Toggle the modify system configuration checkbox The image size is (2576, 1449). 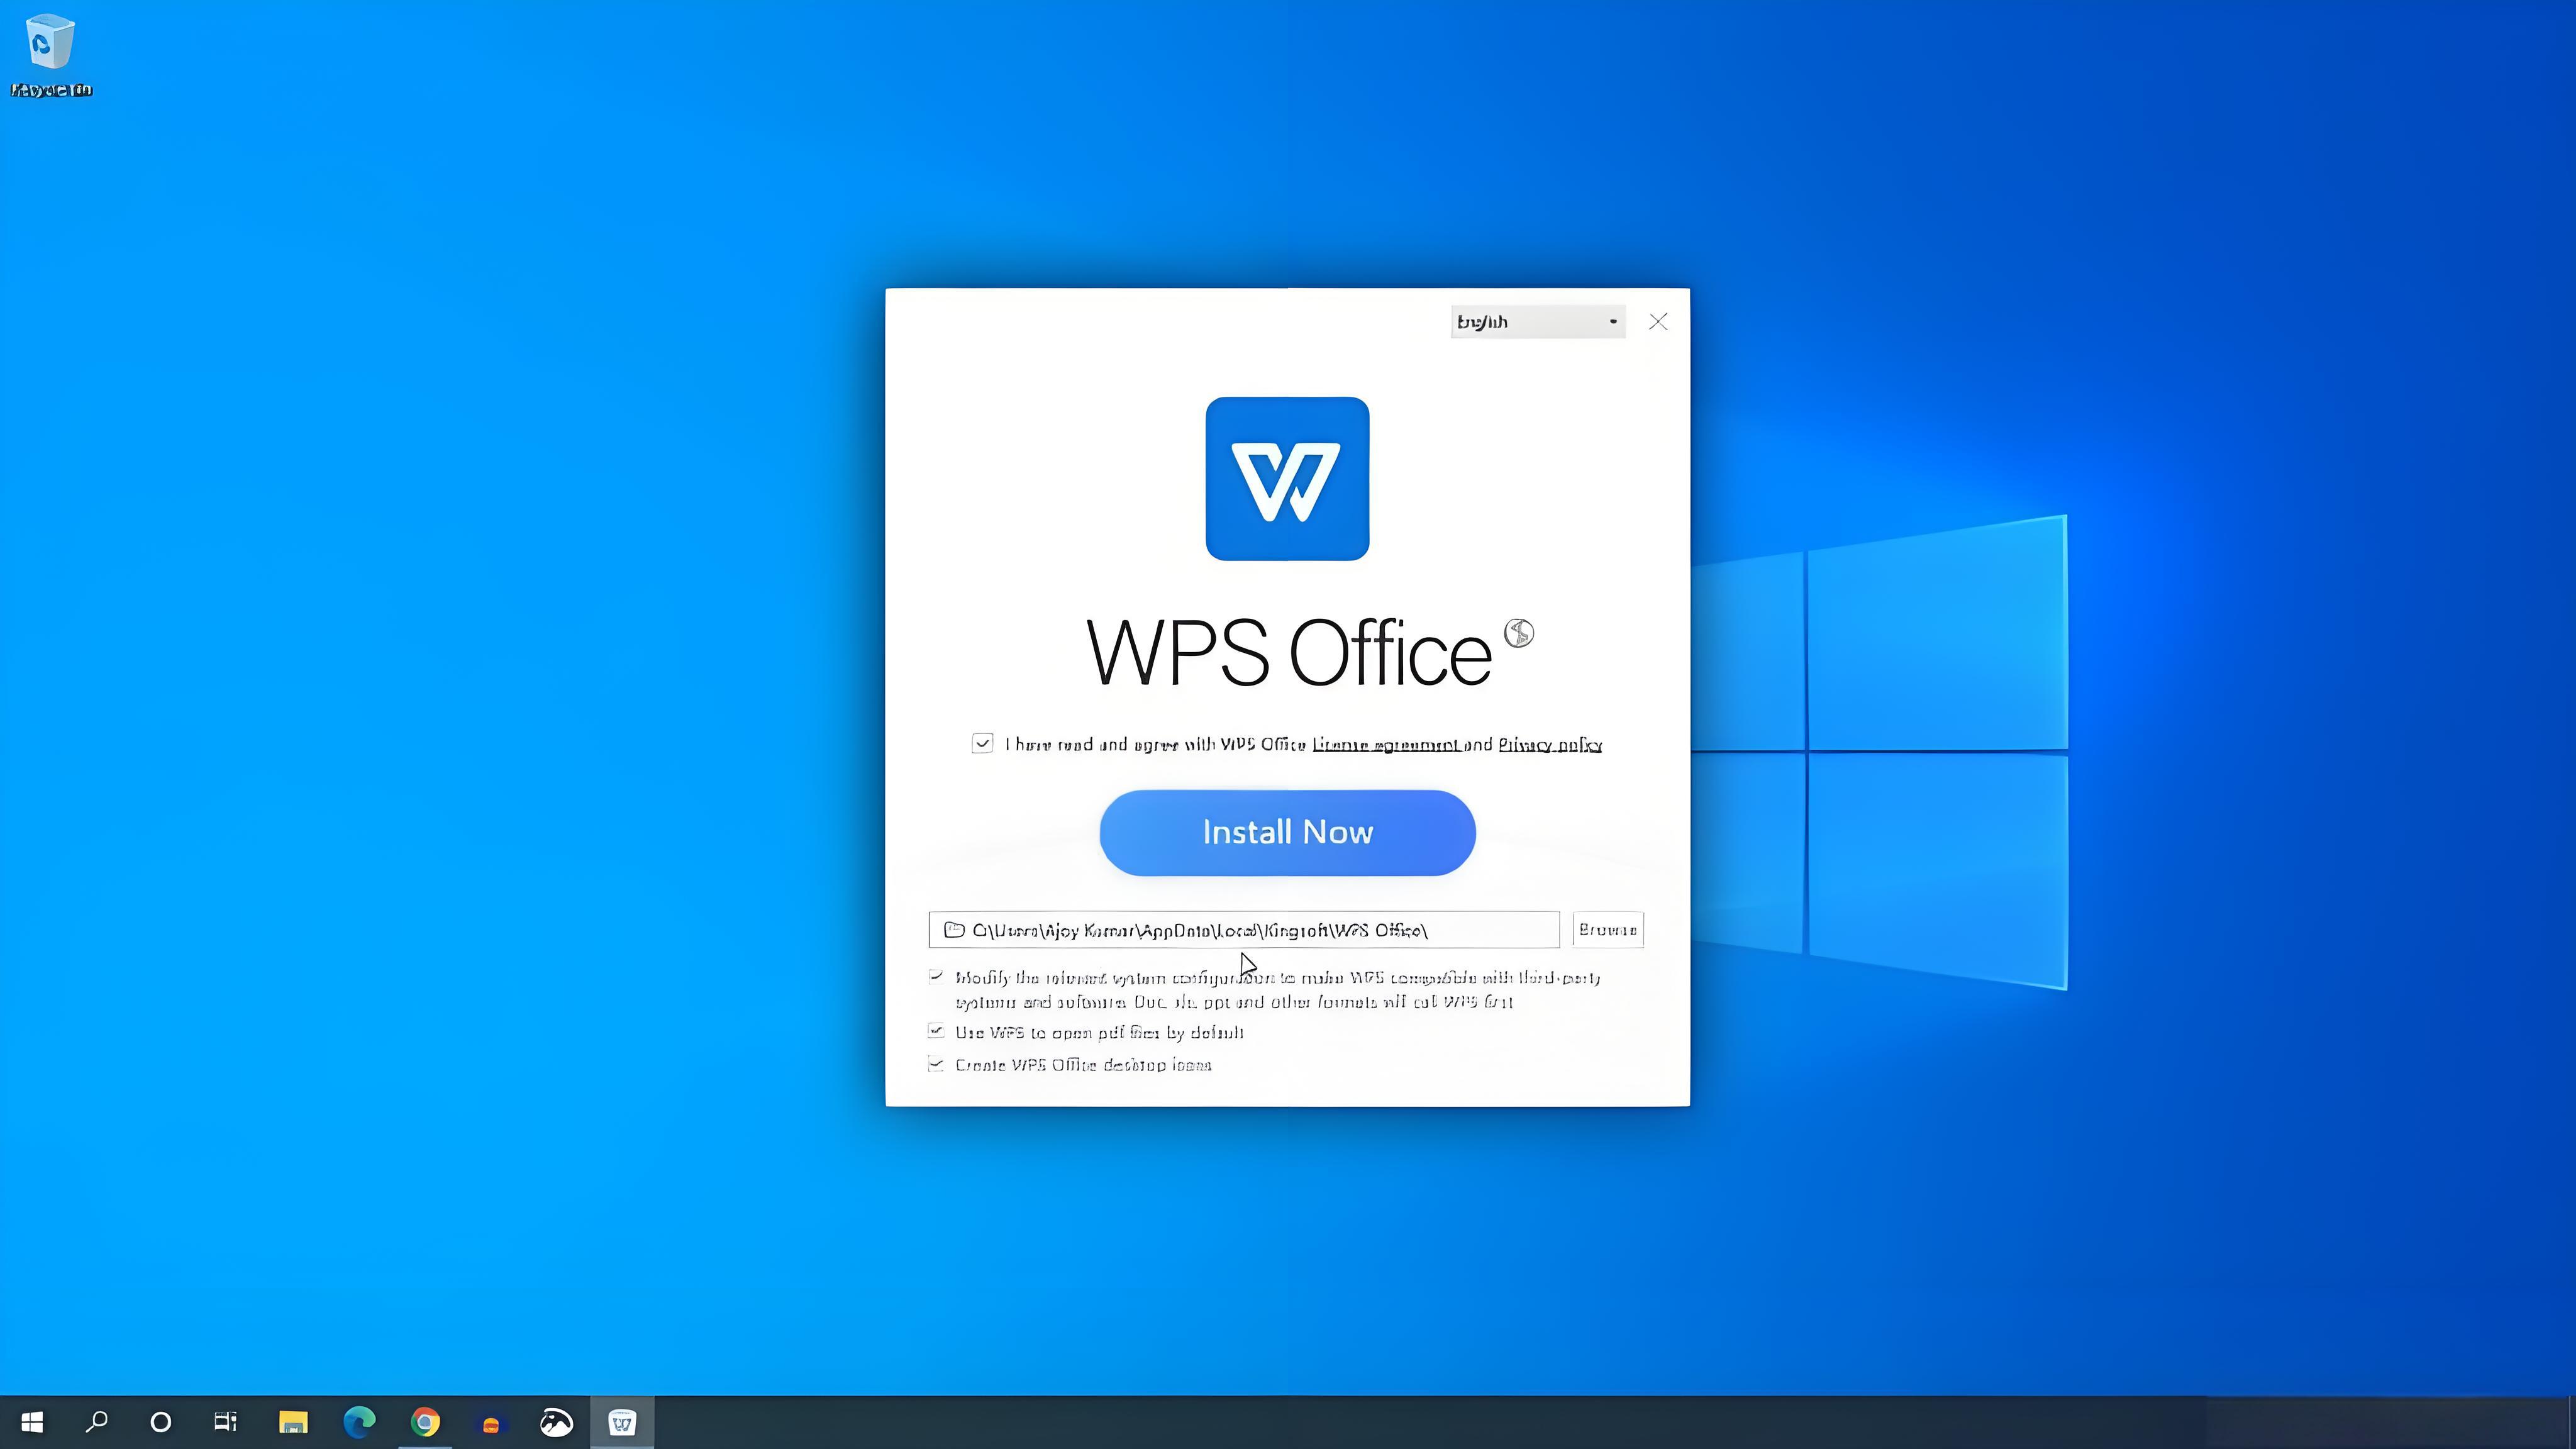936,977
